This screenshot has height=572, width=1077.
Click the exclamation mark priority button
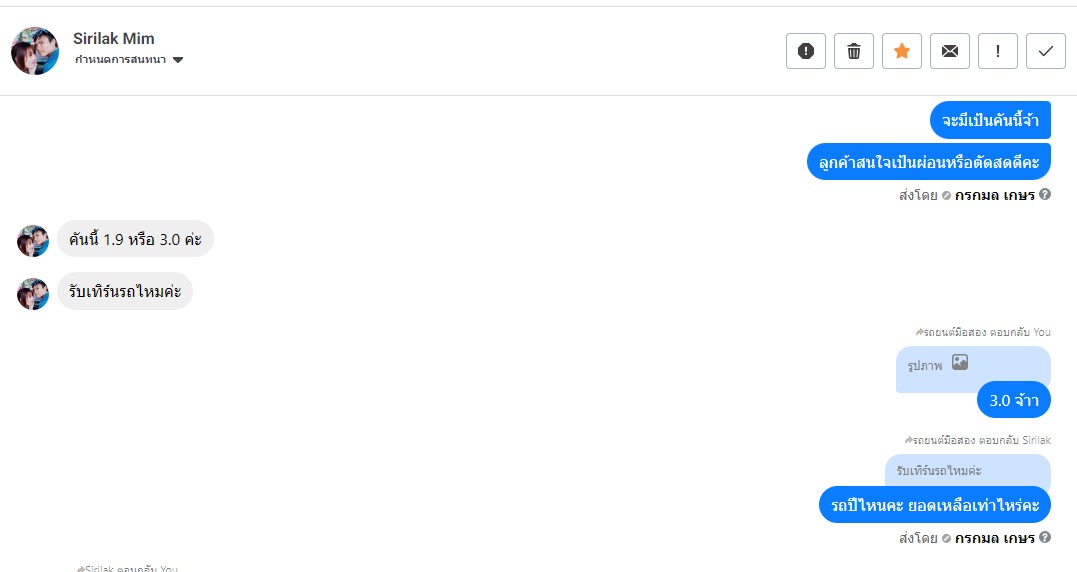click(998, 51)
